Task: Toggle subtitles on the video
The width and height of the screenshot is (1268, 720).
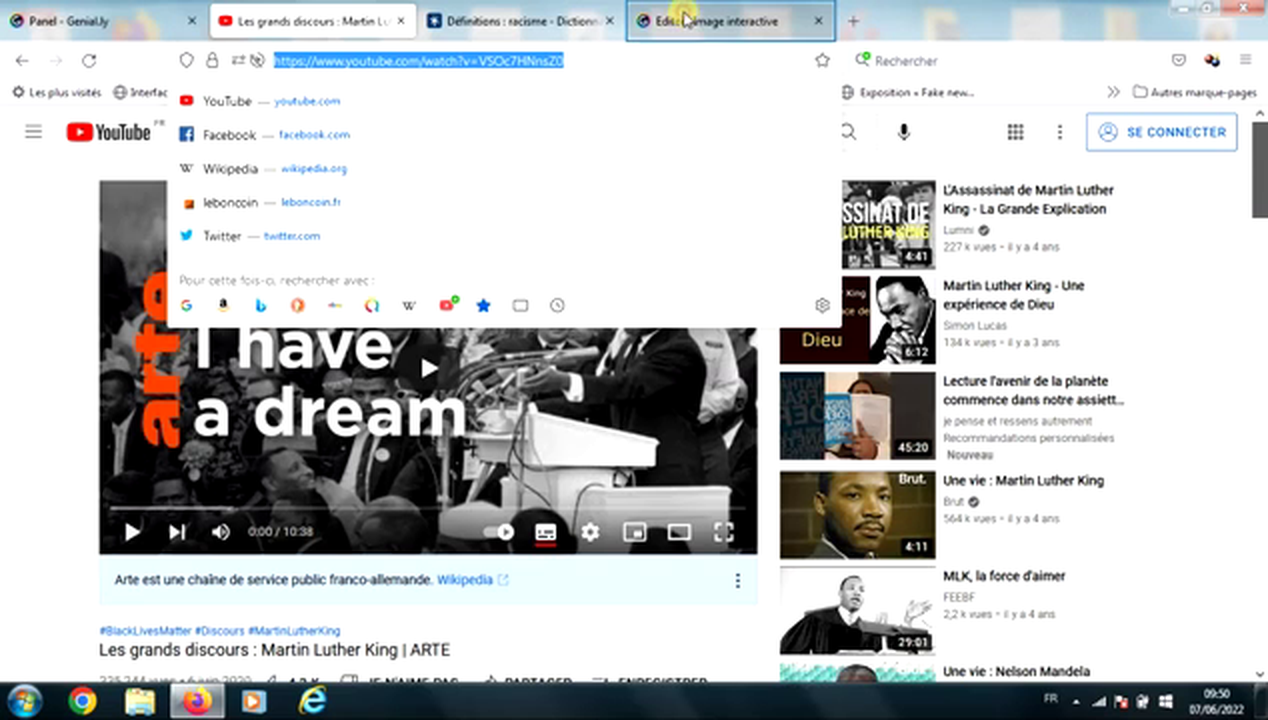Action: pyautogui.click(x=545, y=532)
